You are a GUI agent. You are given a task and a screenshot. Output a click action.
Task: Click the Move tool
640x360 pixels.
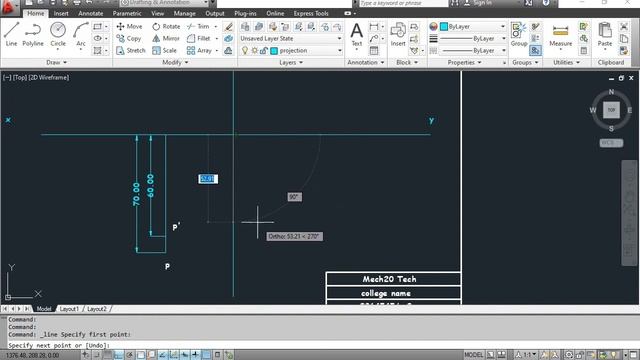coord(129,27)
